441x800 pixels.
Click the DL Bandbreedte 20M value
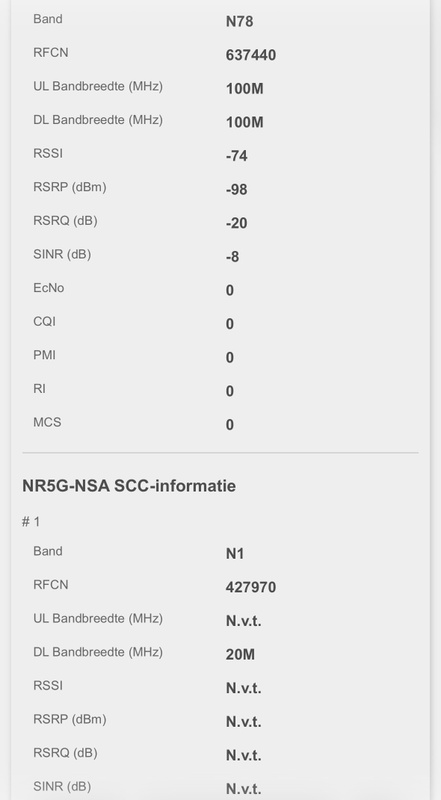pos(240,655)
